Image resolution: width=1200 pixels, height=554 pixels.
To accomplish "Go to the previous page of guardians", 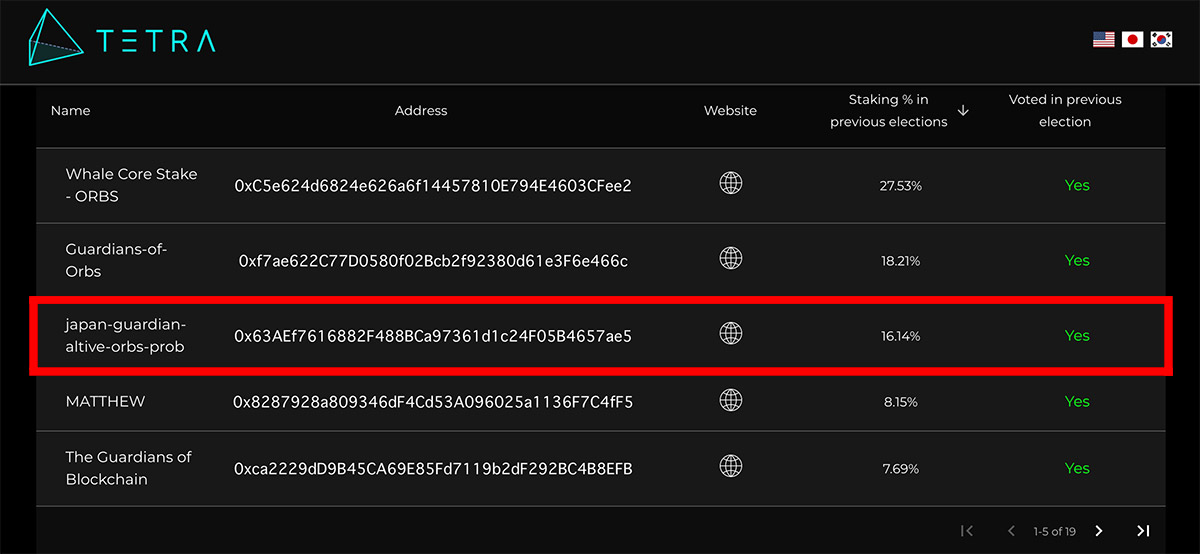I will point(1011,531).
